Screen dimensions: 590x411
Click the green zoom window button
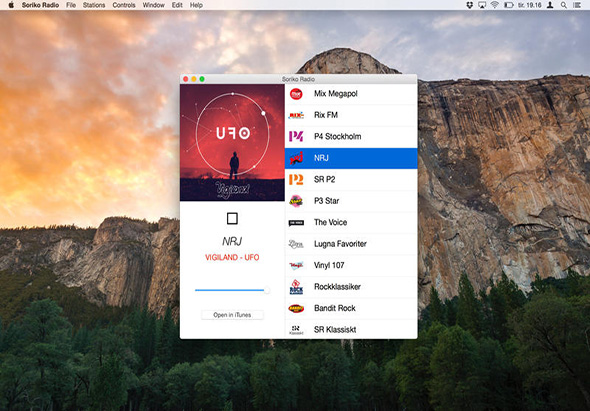(202, 79)
